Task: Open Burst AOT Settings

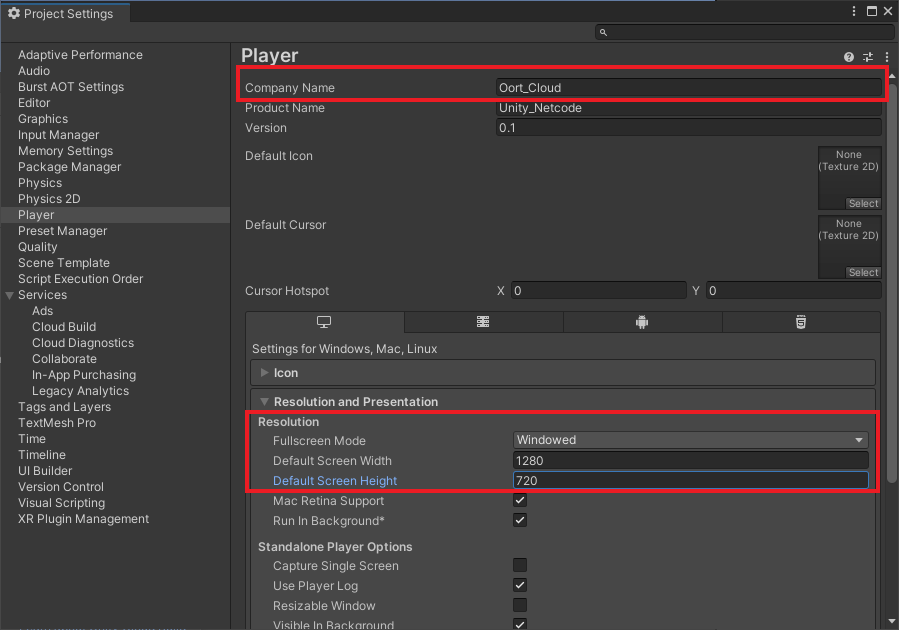Action: click(x=71, y=87)
